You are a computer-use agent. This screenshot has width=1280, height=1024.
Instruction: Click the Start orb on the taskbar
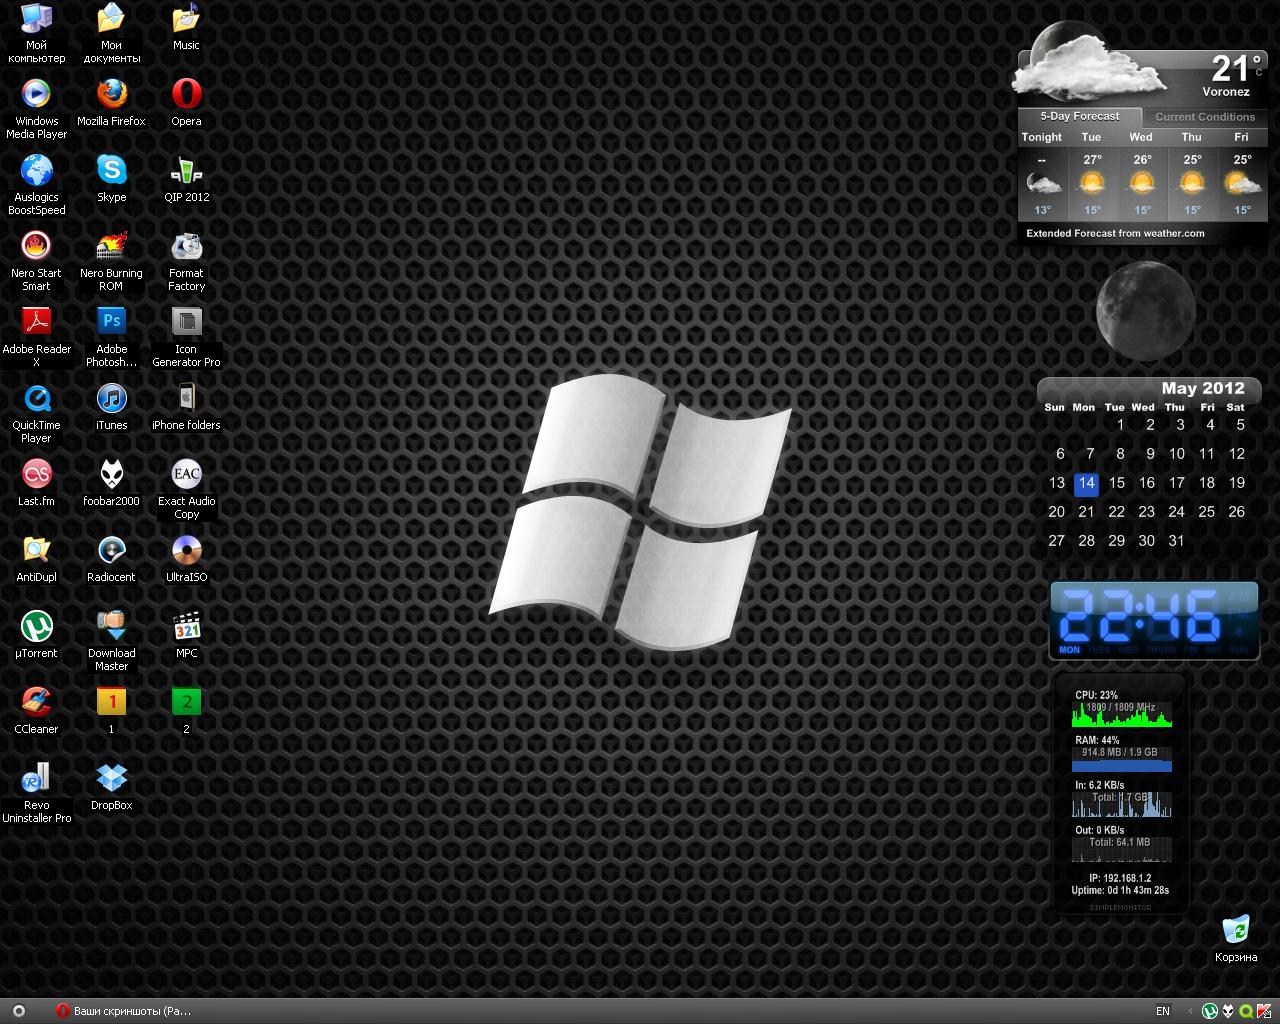[18, 1011]
